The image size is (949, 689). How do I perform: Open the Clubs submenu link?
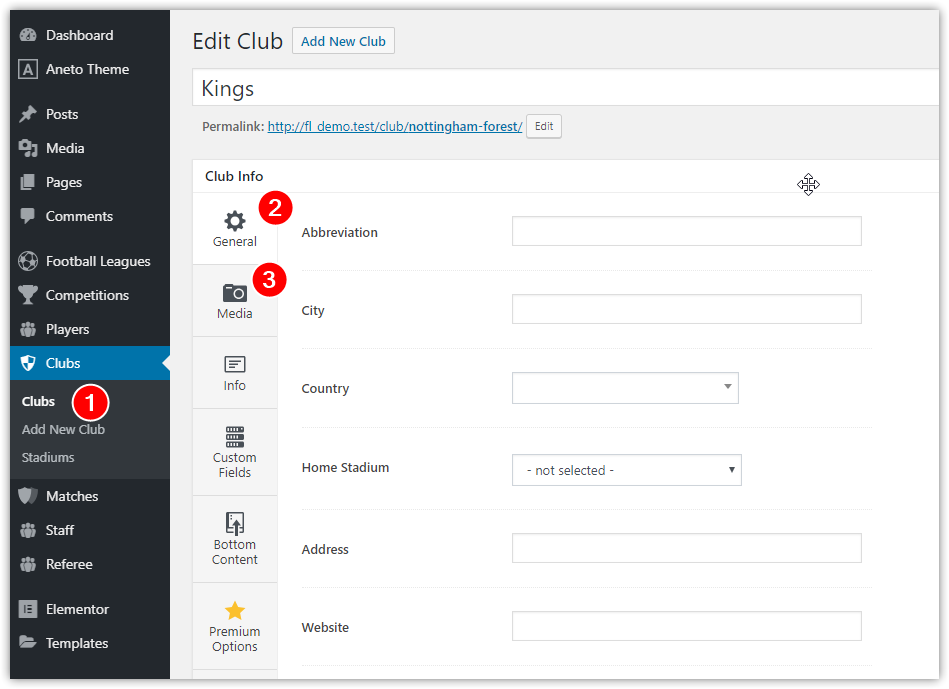tap(38, 401)
